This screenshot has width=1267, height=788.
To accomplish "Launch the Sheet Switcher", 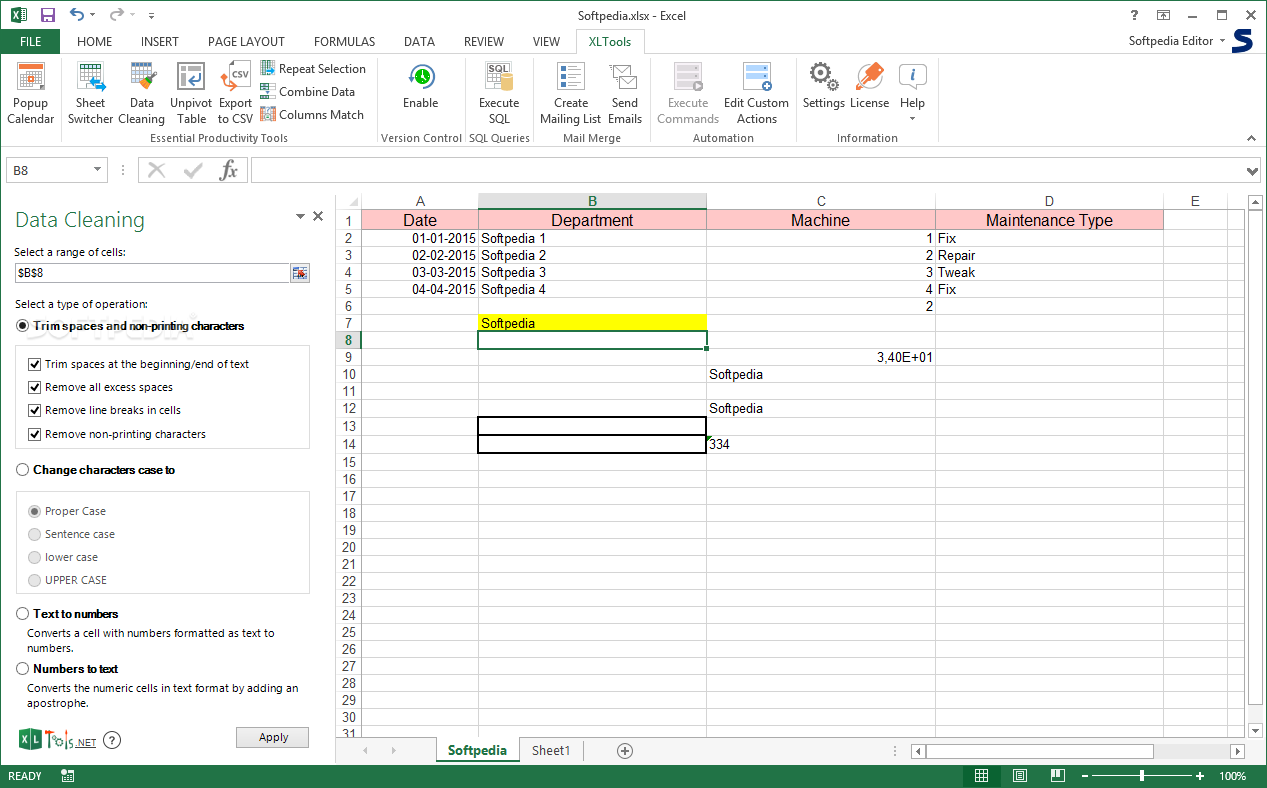I will (90, 93).
